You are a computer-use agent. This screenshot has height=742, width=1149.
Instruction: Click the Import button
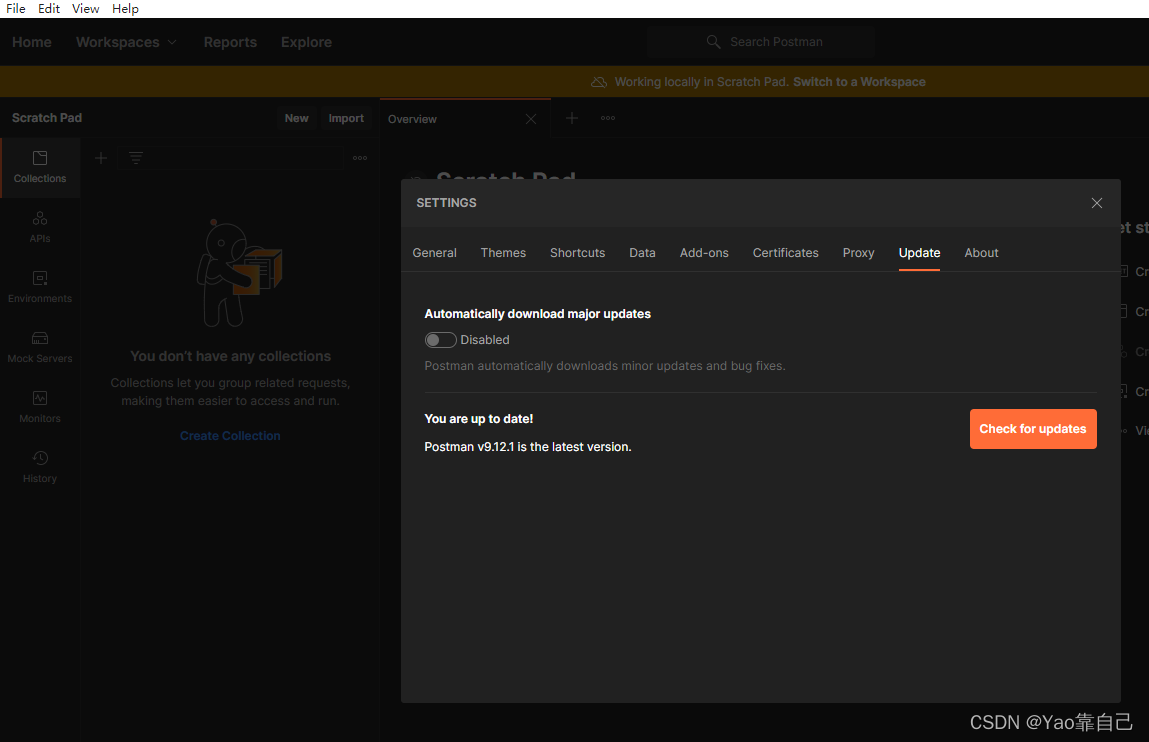click(346, 118)
